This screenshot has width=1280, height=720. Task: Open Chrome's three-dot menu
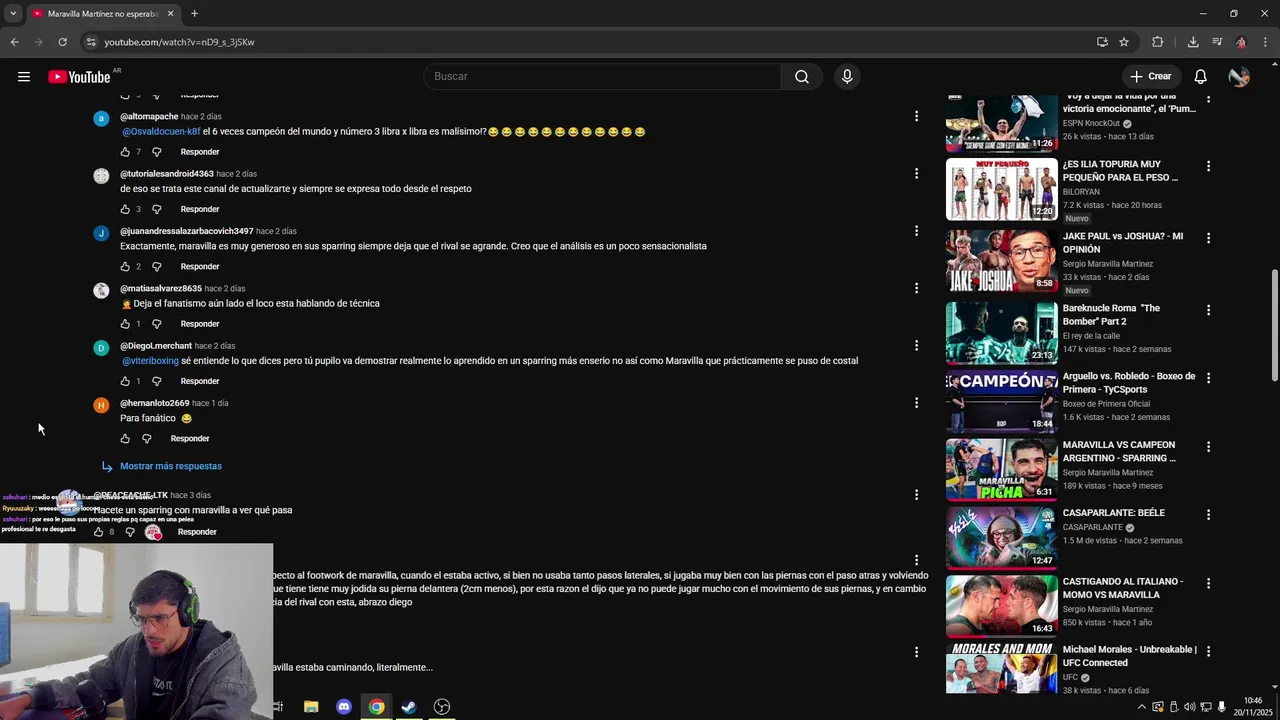point(1265,42)
